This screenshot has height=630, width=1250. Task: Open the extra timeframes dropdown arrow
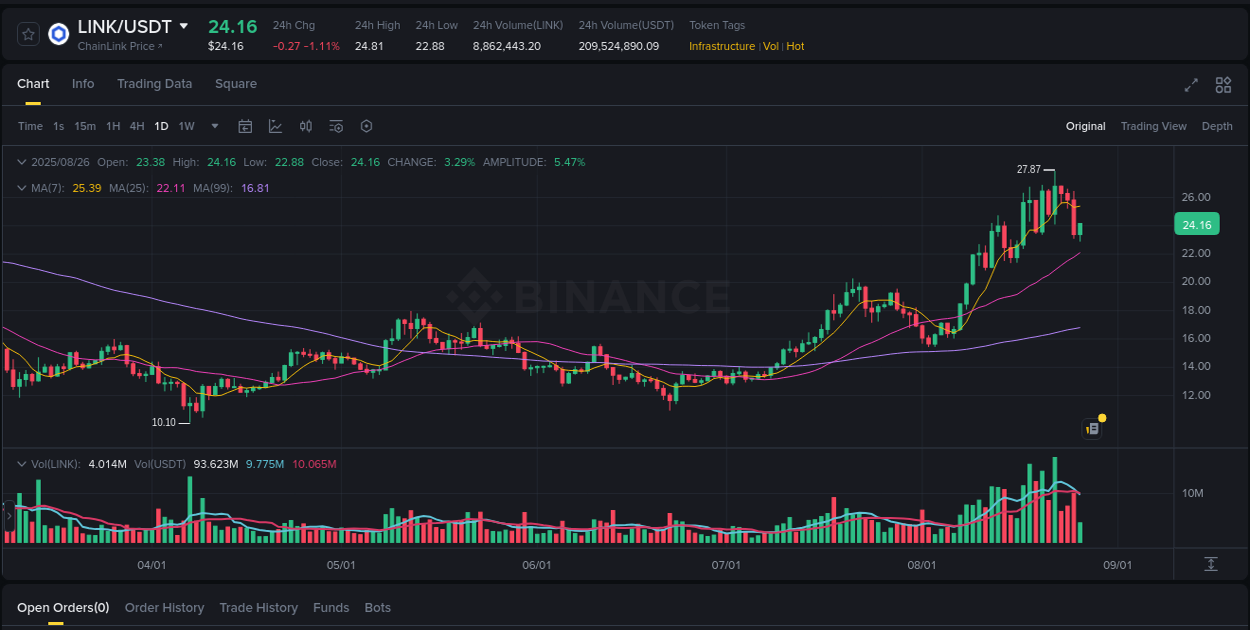click(214, 126)
